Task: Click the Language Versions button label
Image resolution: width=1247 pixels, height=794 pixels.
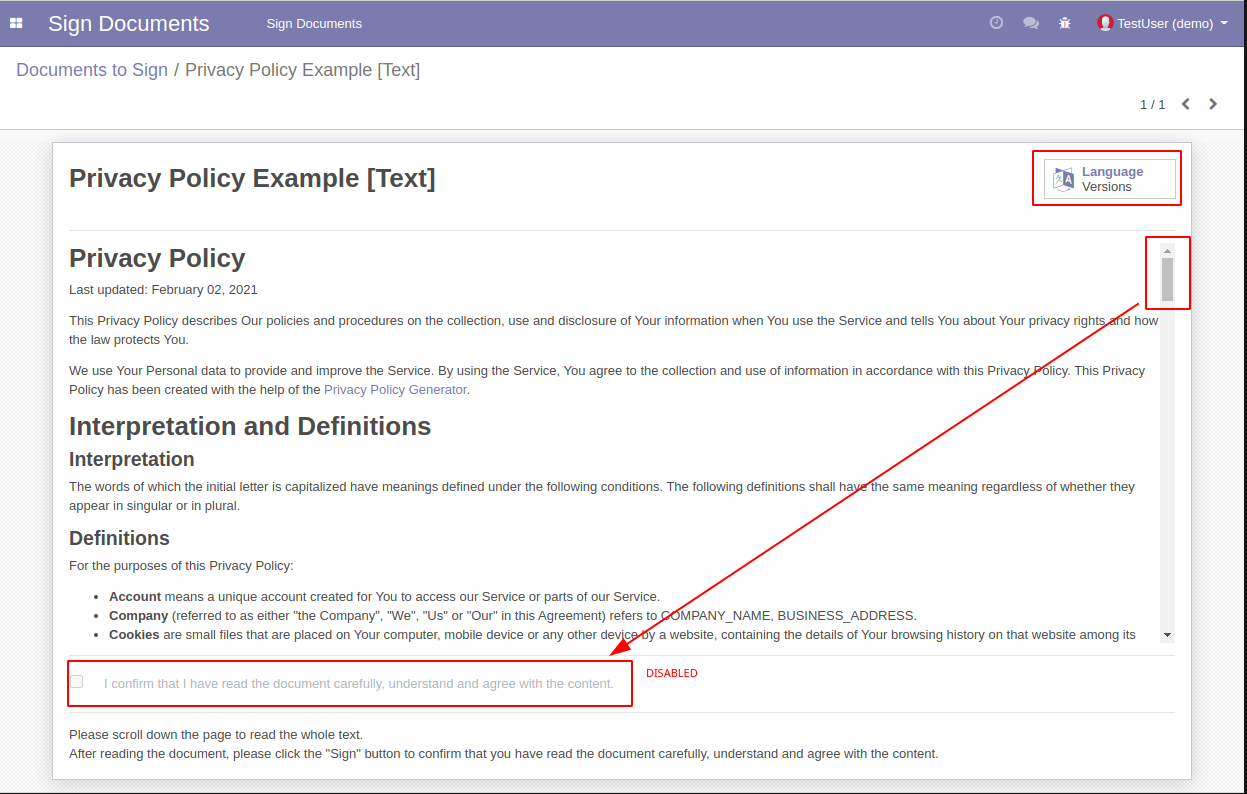Action: tap(1112, 179)
